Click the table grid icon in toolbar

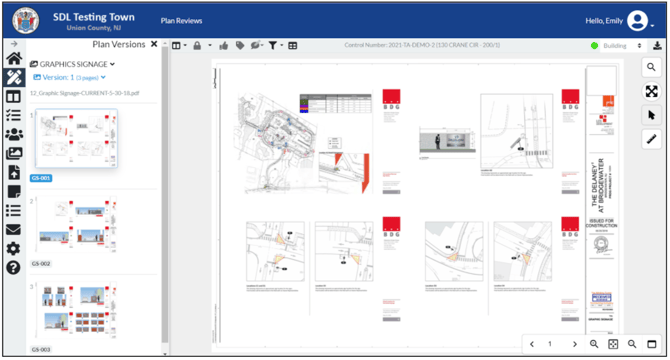click(x=293, y=46)
